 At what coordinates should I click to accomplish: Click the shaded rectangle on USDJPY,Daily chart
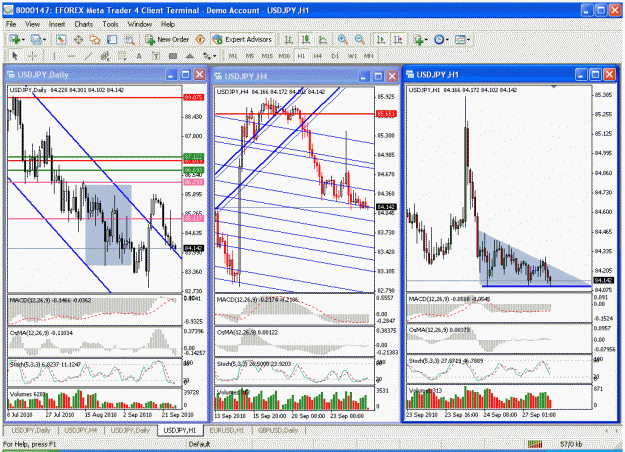click(x=108, y=225)
